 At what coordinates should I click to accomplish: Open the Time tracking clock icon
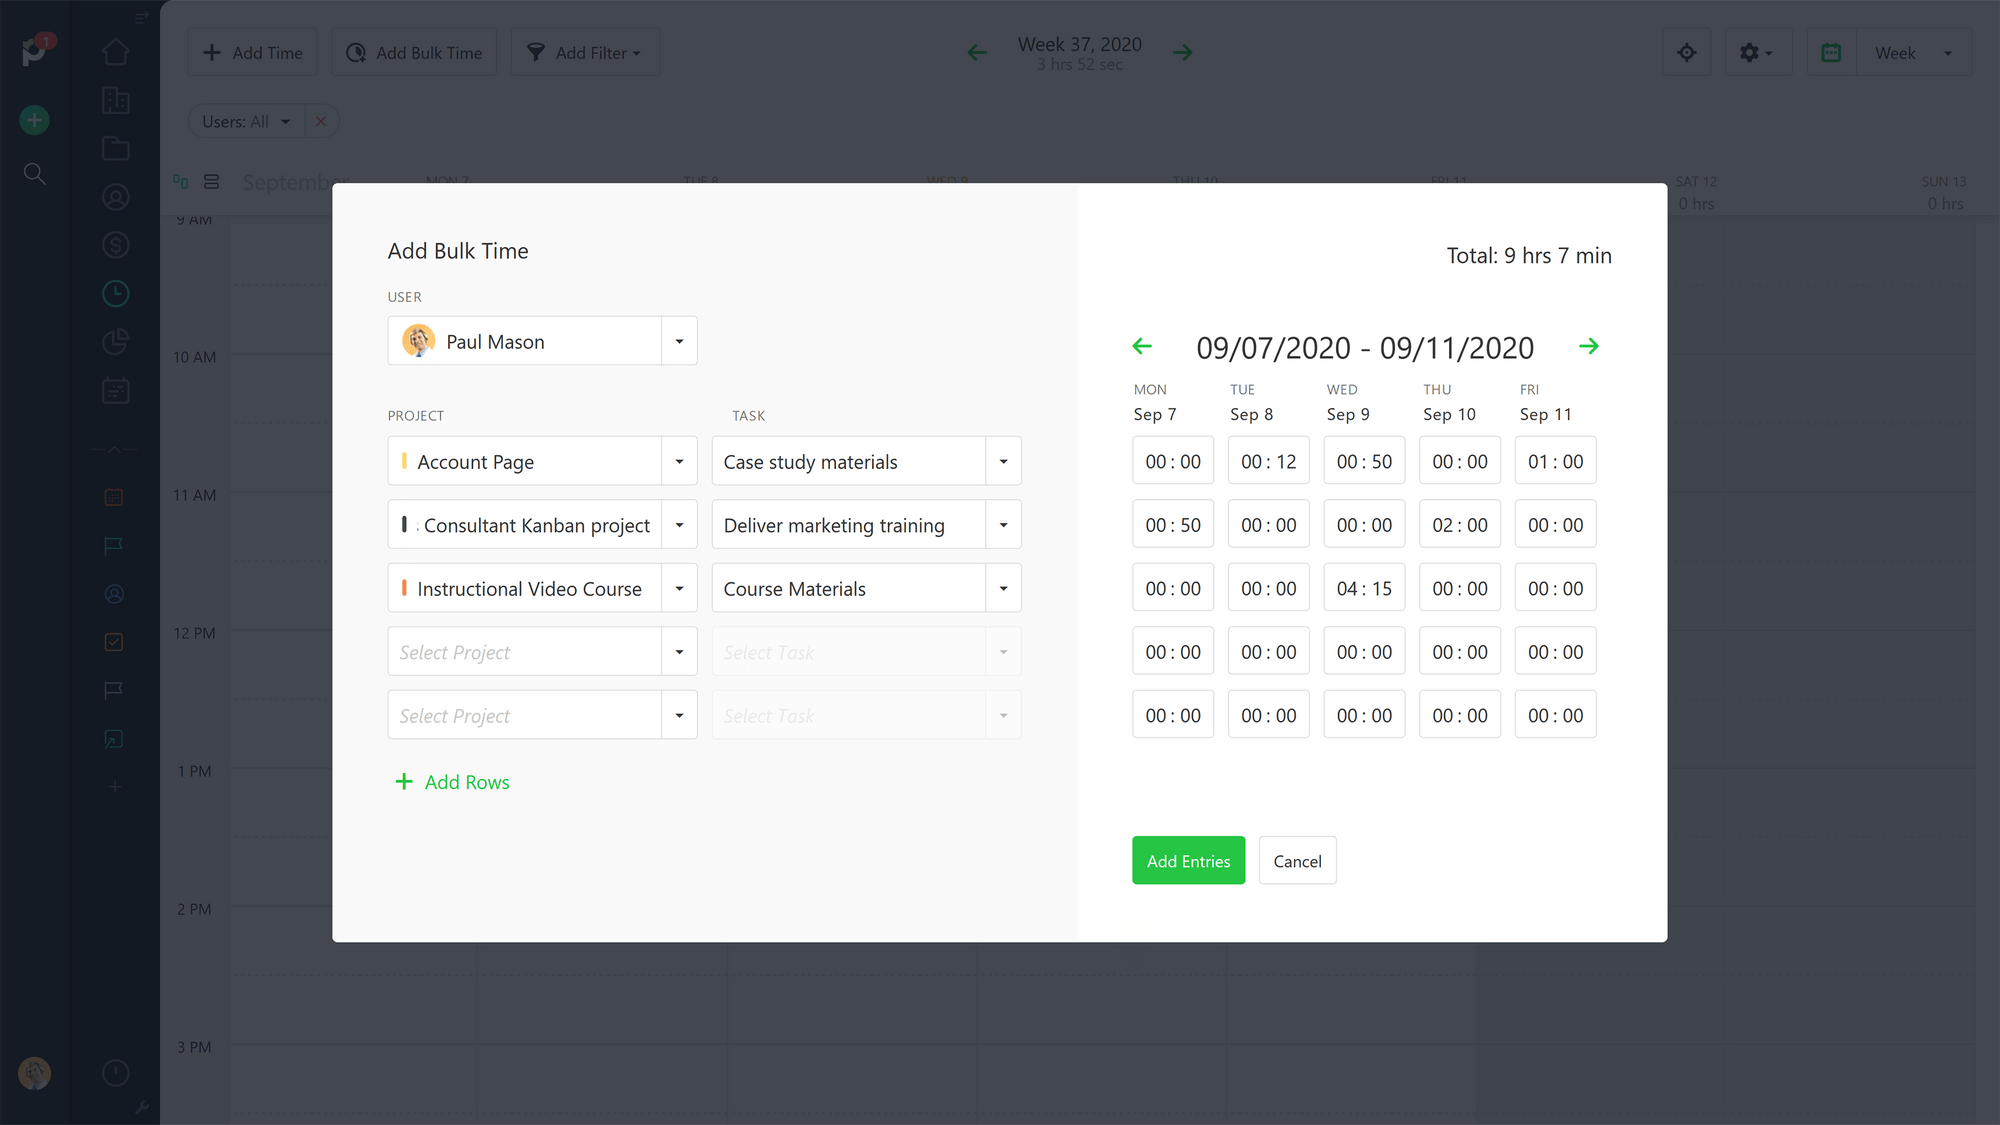(x=116, y=293)
